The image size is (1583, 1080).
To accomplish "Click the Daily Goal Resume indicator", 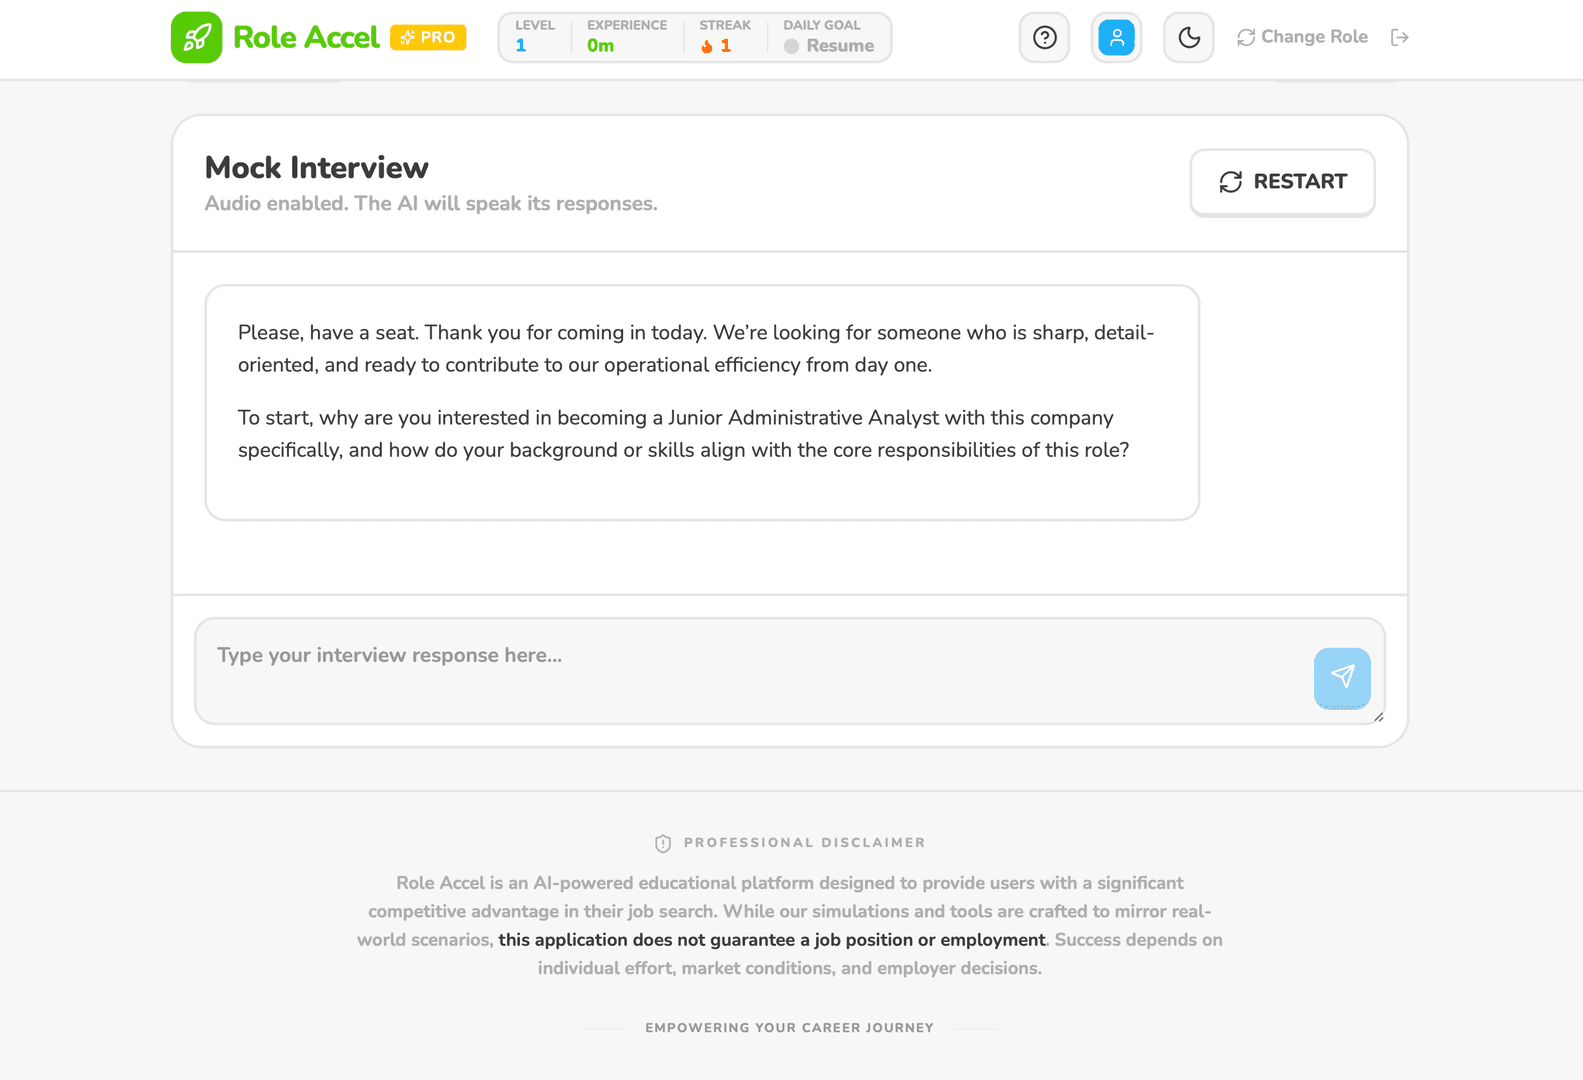I will (x=829, y=46).
